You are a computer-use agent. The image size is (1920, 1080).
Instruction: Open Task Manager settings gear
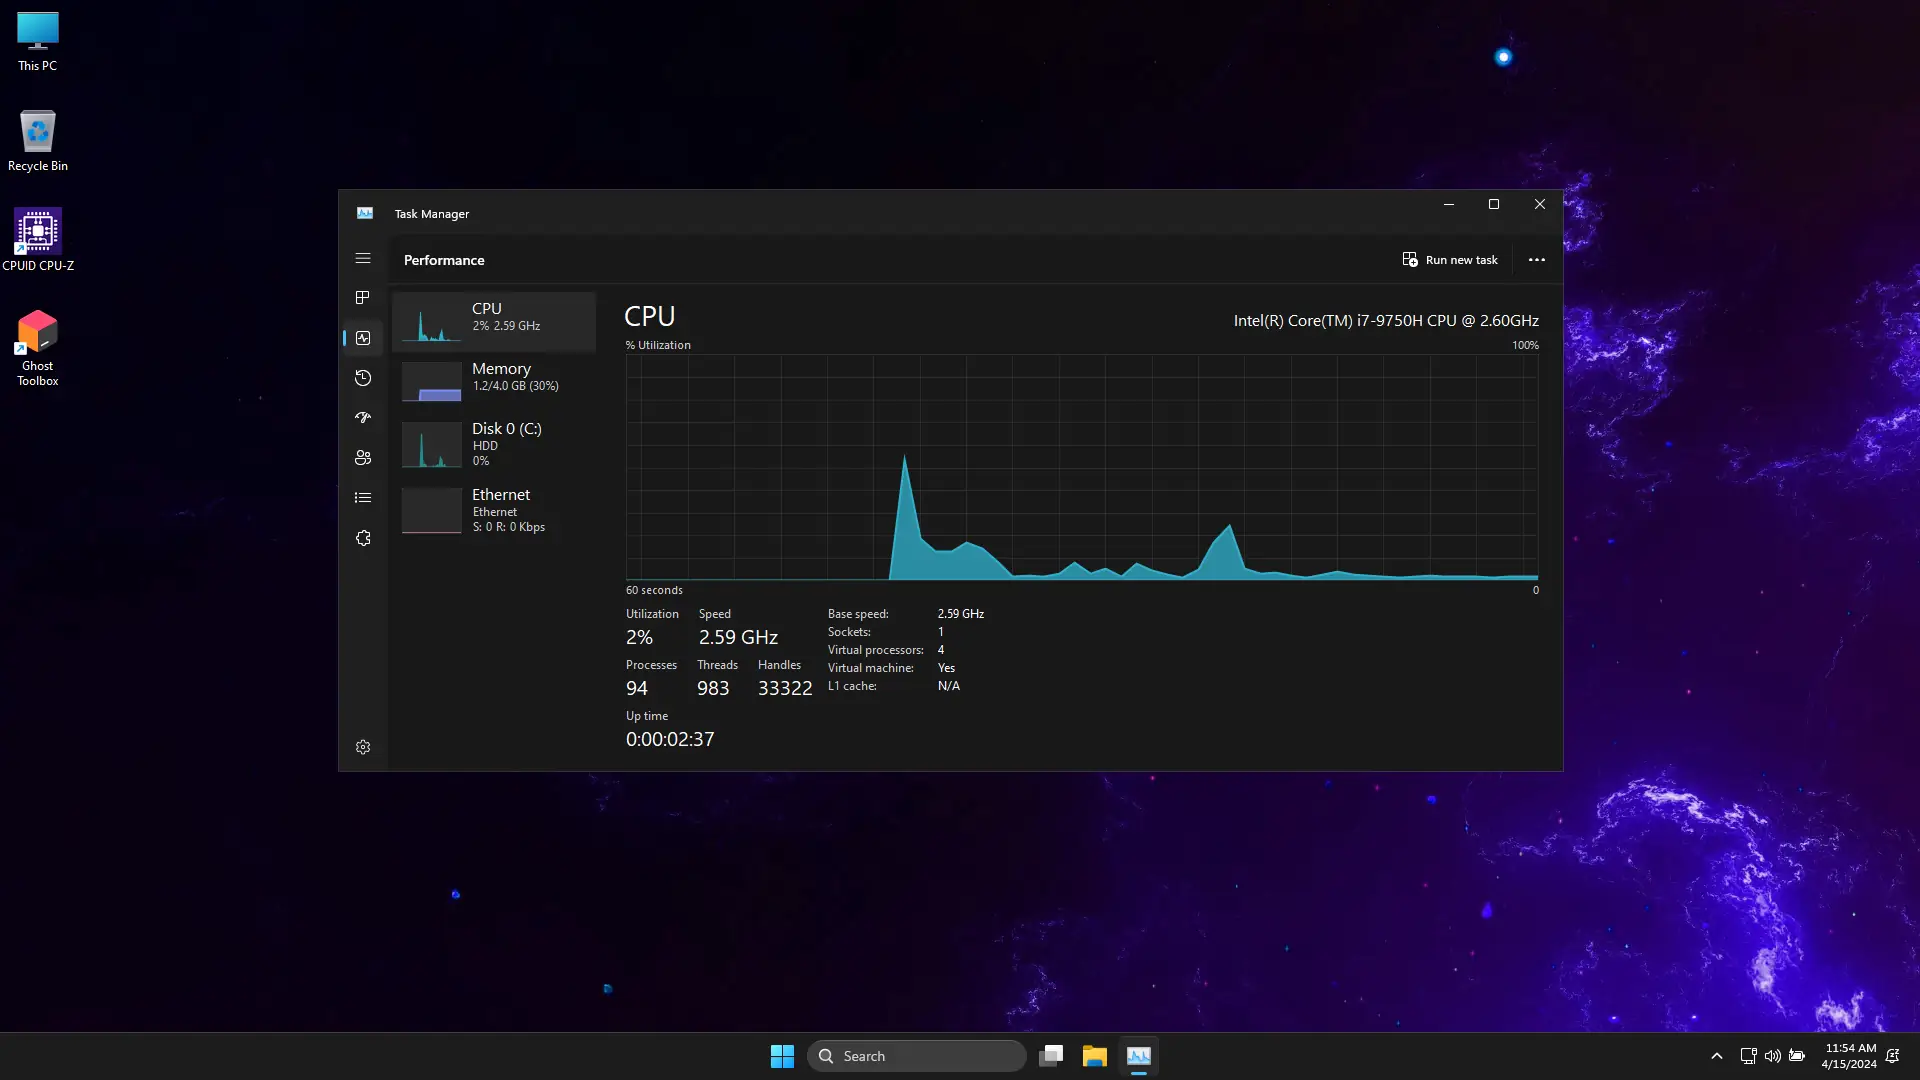[363, 747]
